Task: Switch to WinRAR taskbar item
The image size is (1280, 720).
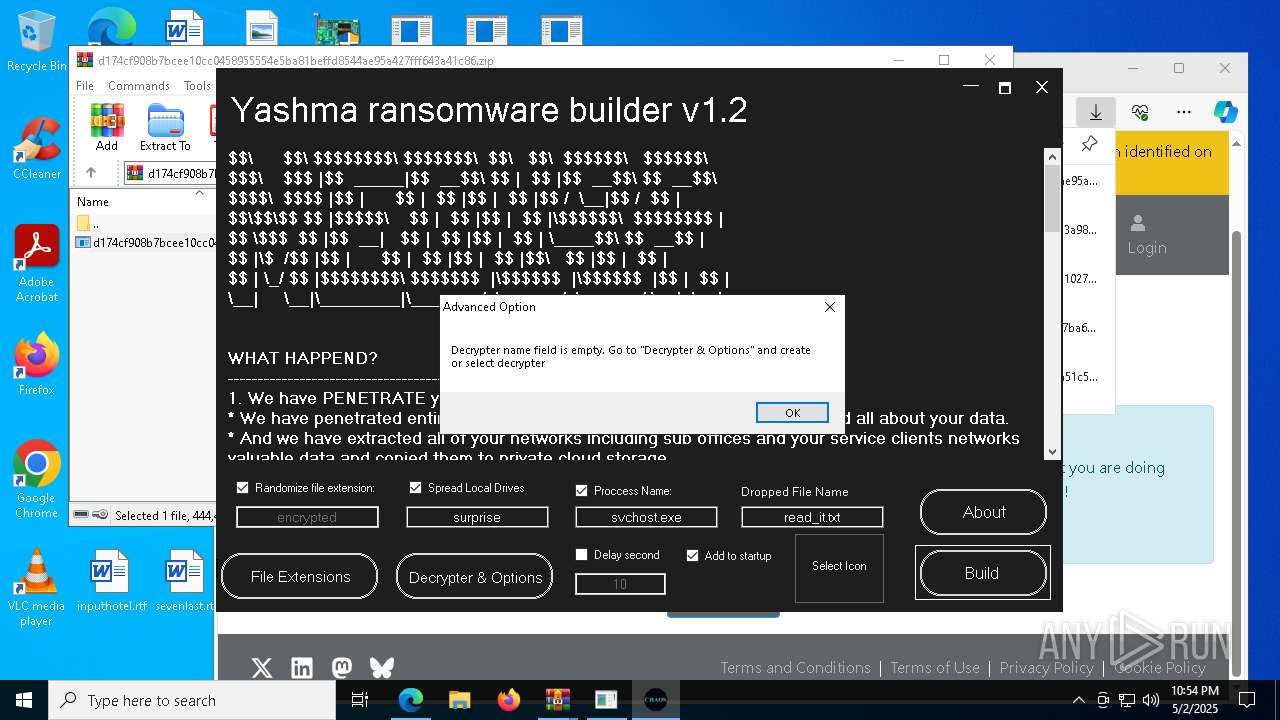Action: 557,700
